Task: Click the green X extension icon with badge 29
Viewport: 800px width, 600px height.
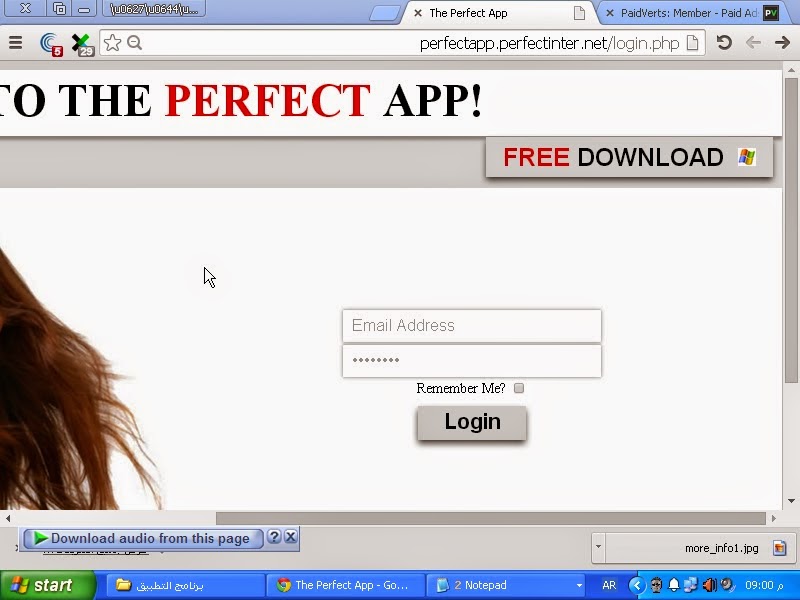Action: click(82, 44)
